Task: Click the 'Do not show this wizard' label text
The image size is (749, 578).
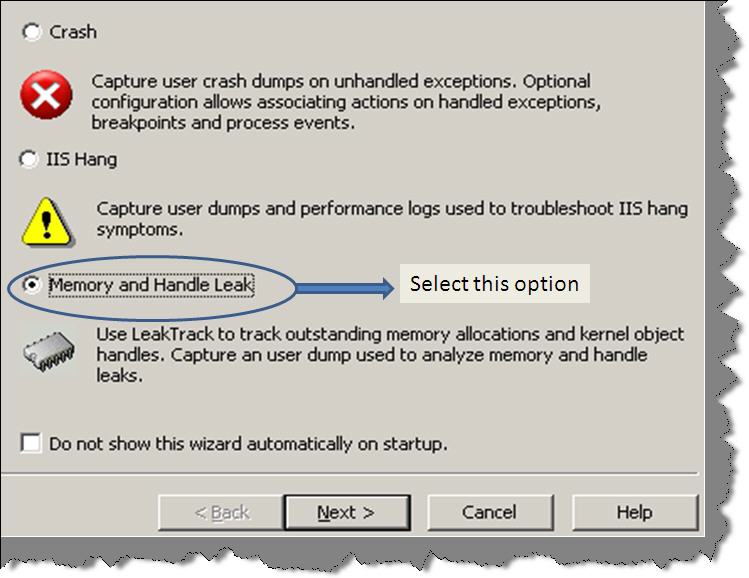Action: [248, 444]
